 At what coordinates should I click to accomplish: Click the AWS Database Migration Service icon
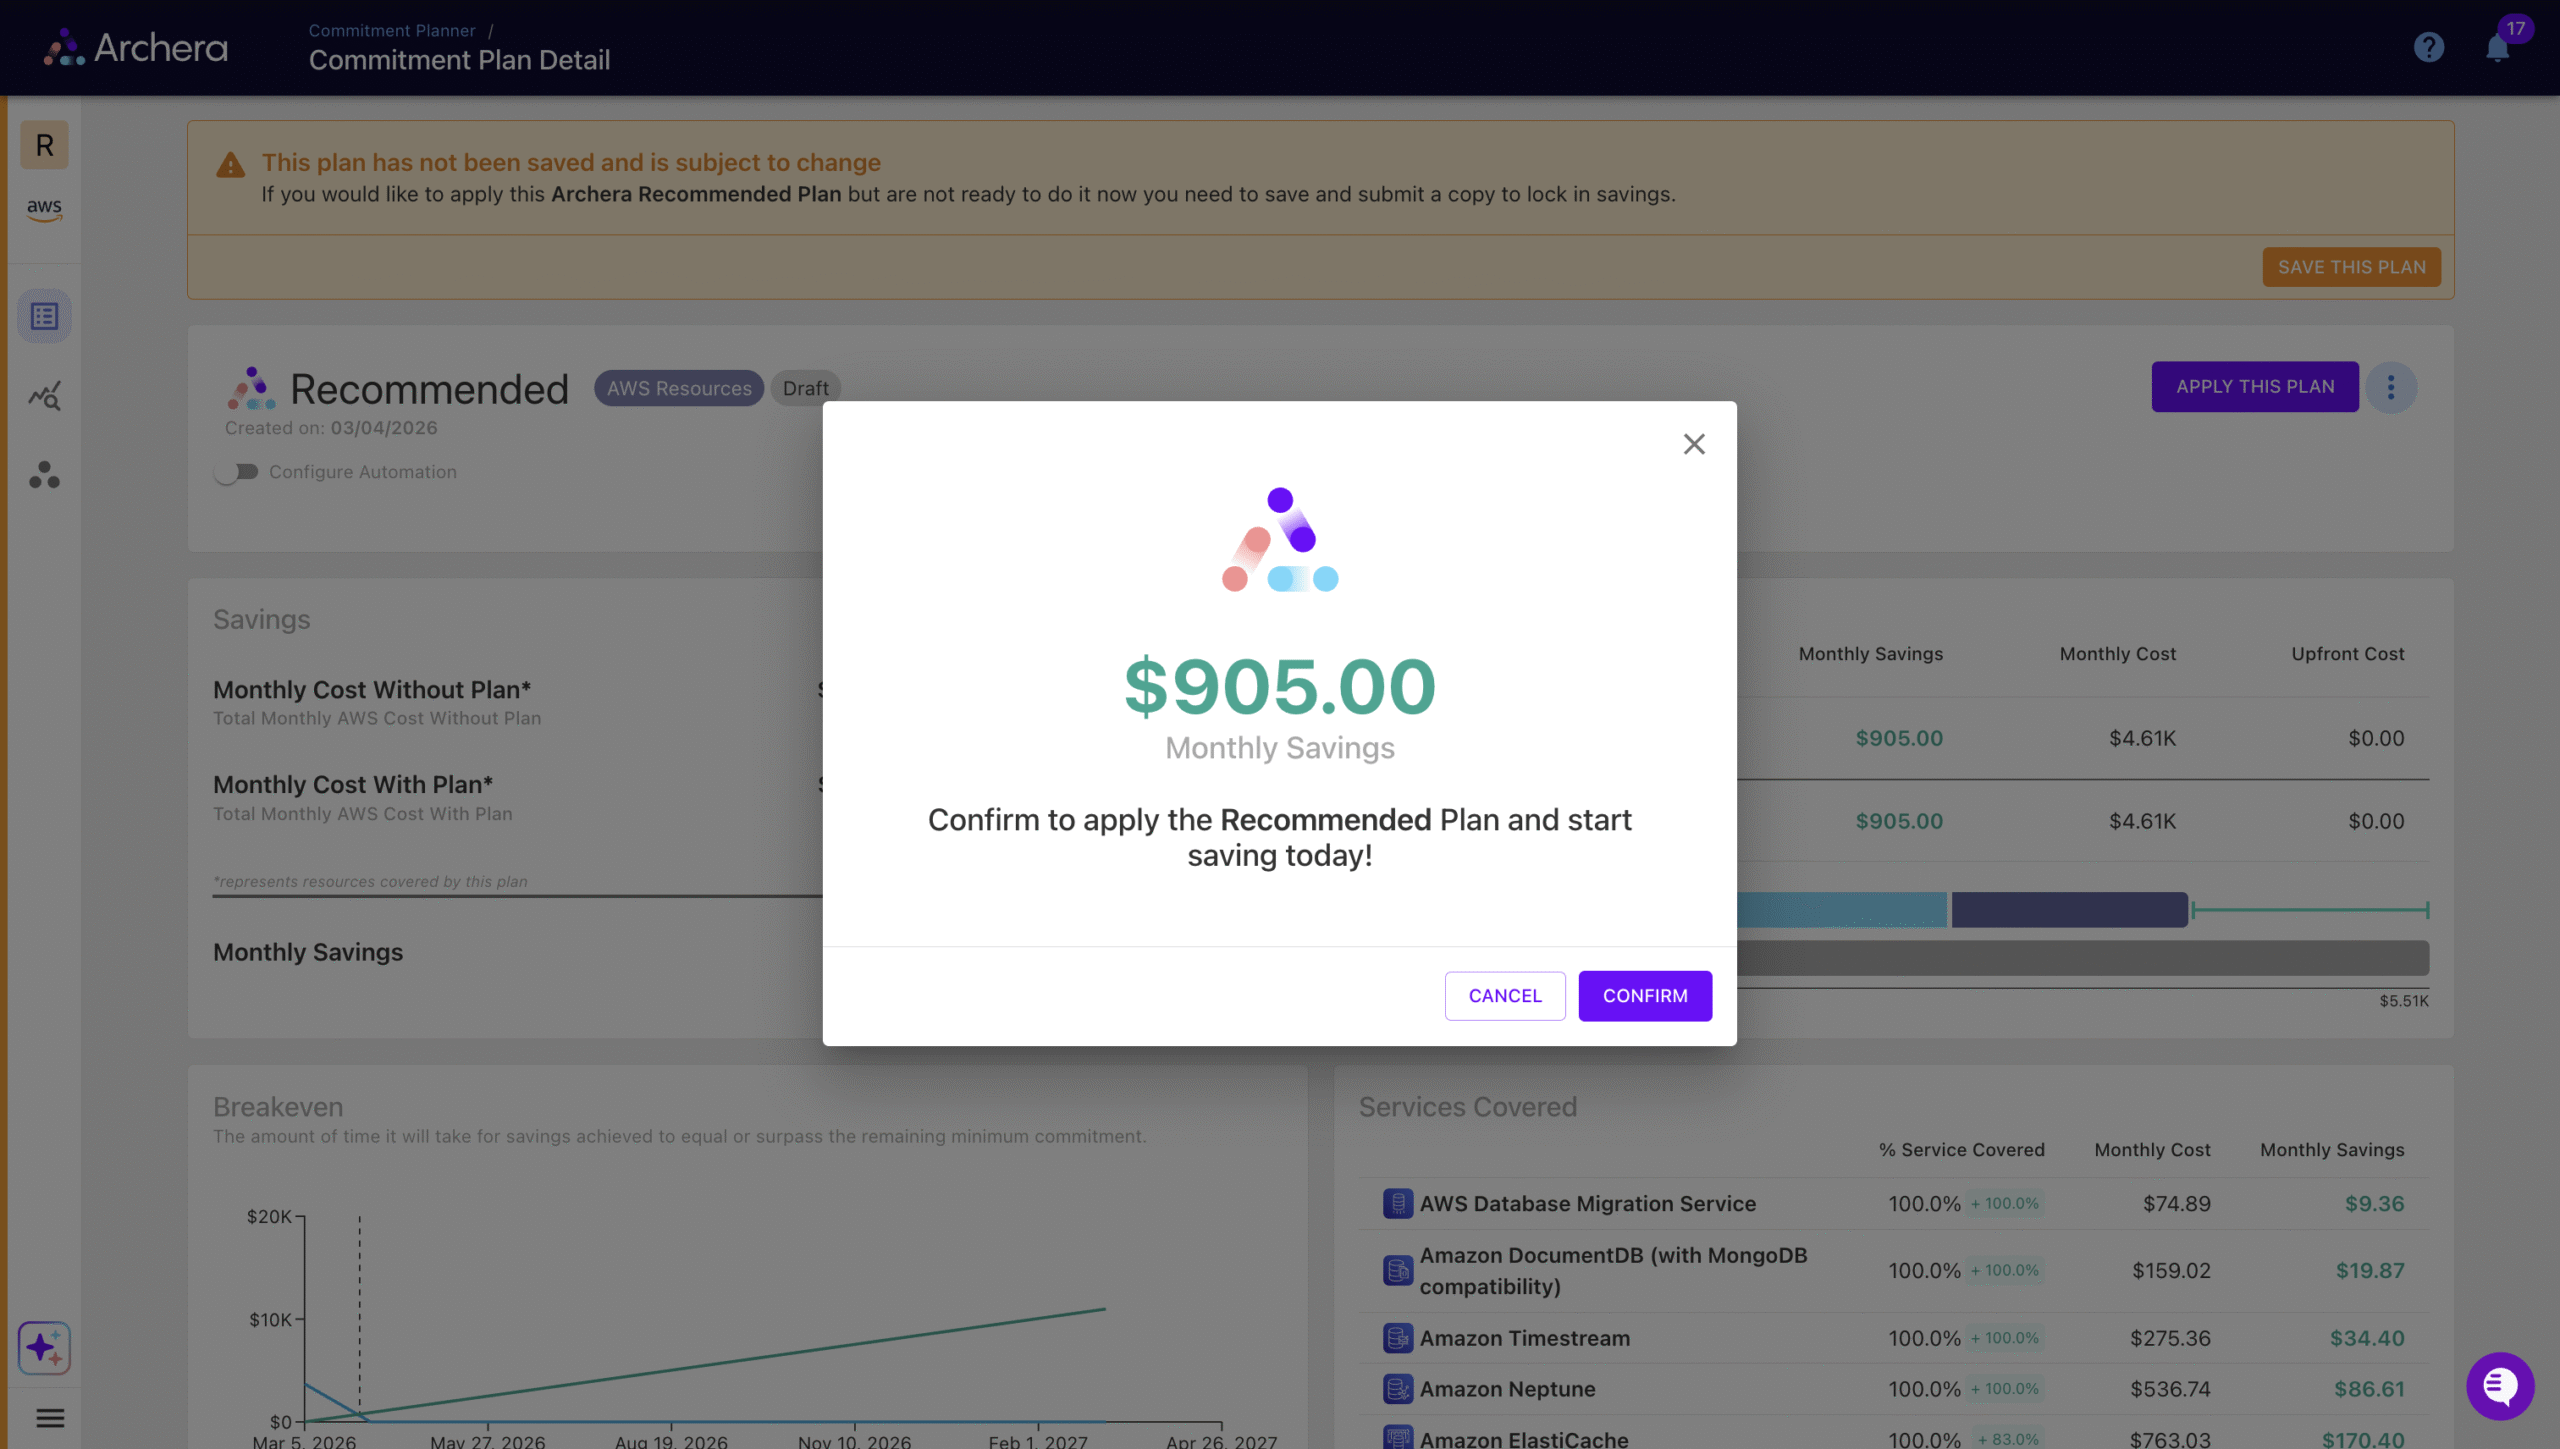[1398, 1203]
